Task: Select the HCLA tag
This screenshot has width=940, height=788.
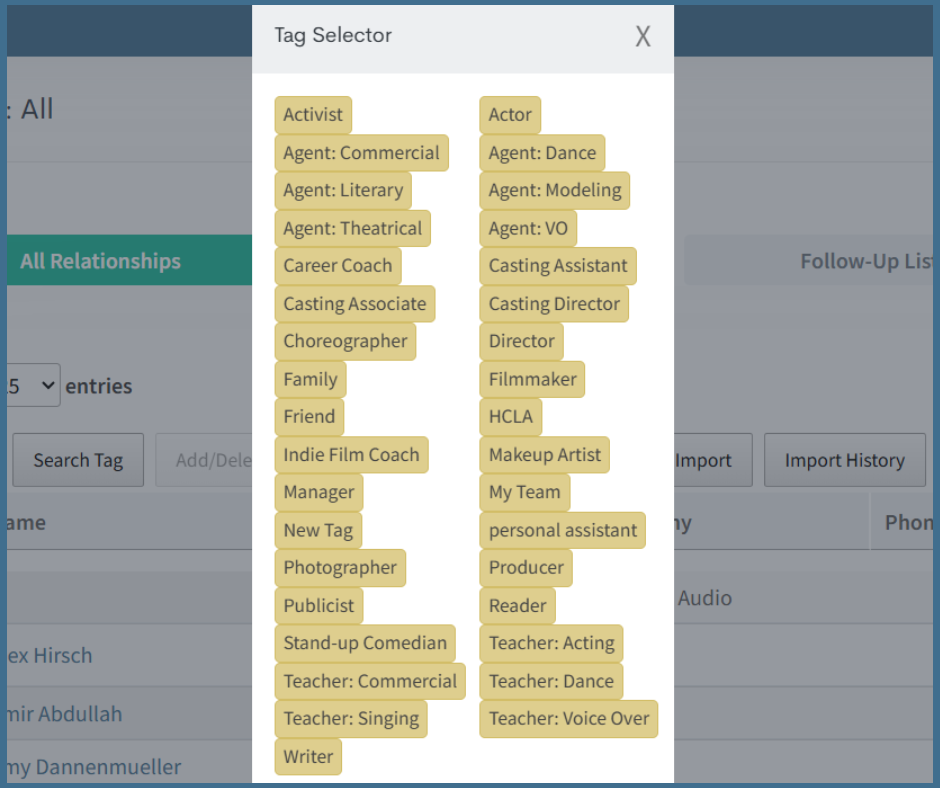Action: (510, 417)
